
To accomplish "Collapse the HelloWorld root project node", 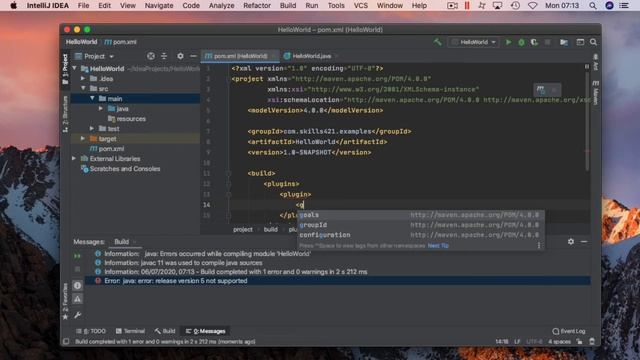I will (x=75, y=68).
